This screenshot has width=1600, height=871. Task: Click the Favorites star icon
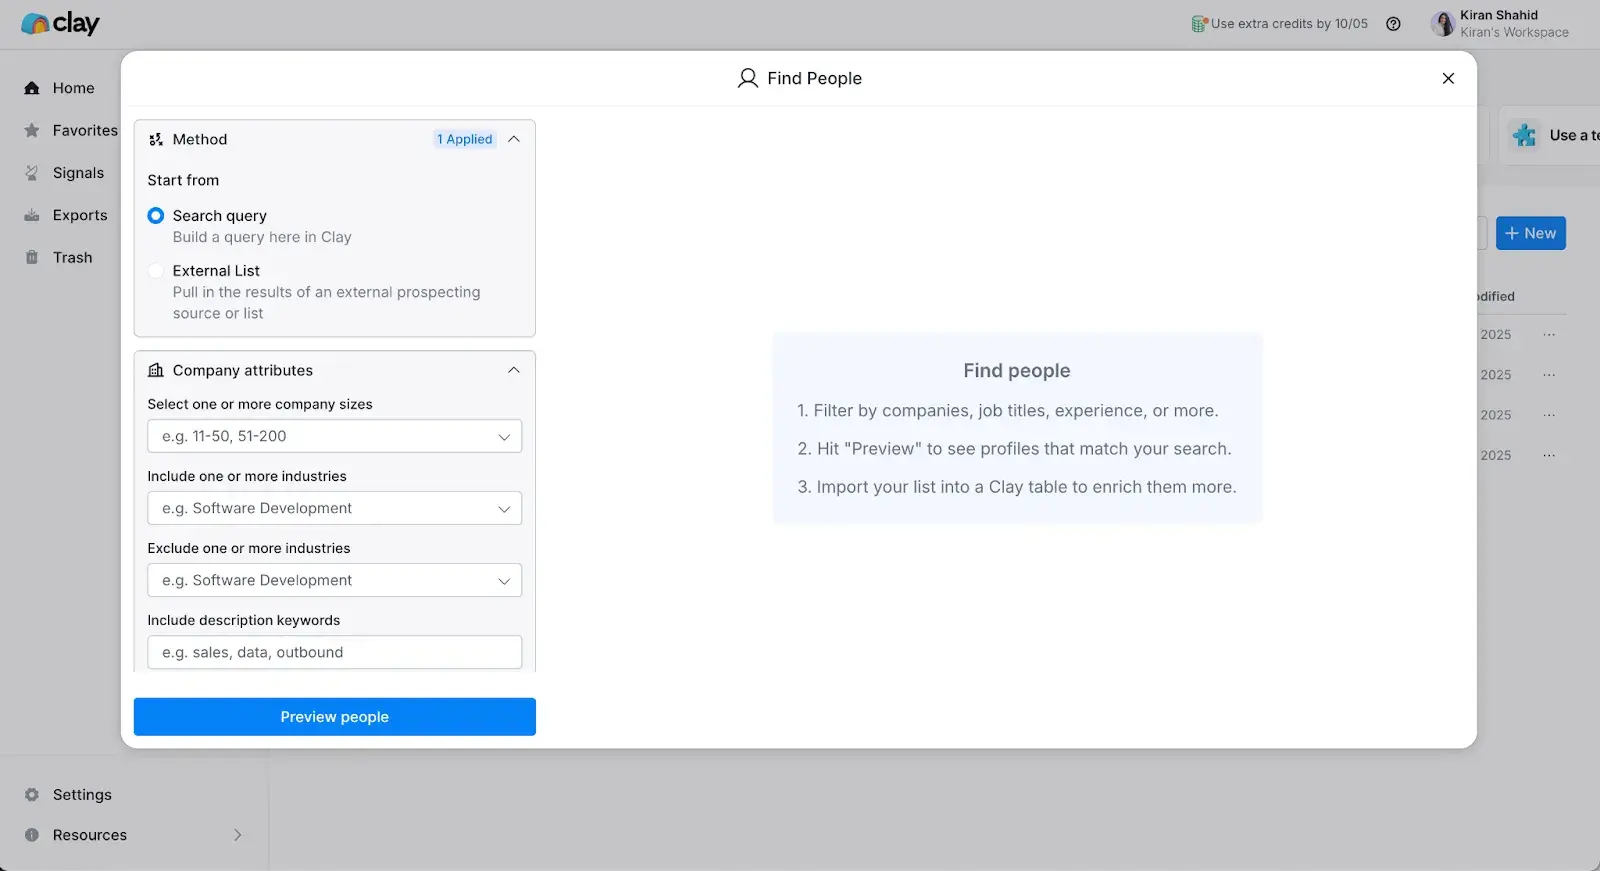click(x=32, y=131)
